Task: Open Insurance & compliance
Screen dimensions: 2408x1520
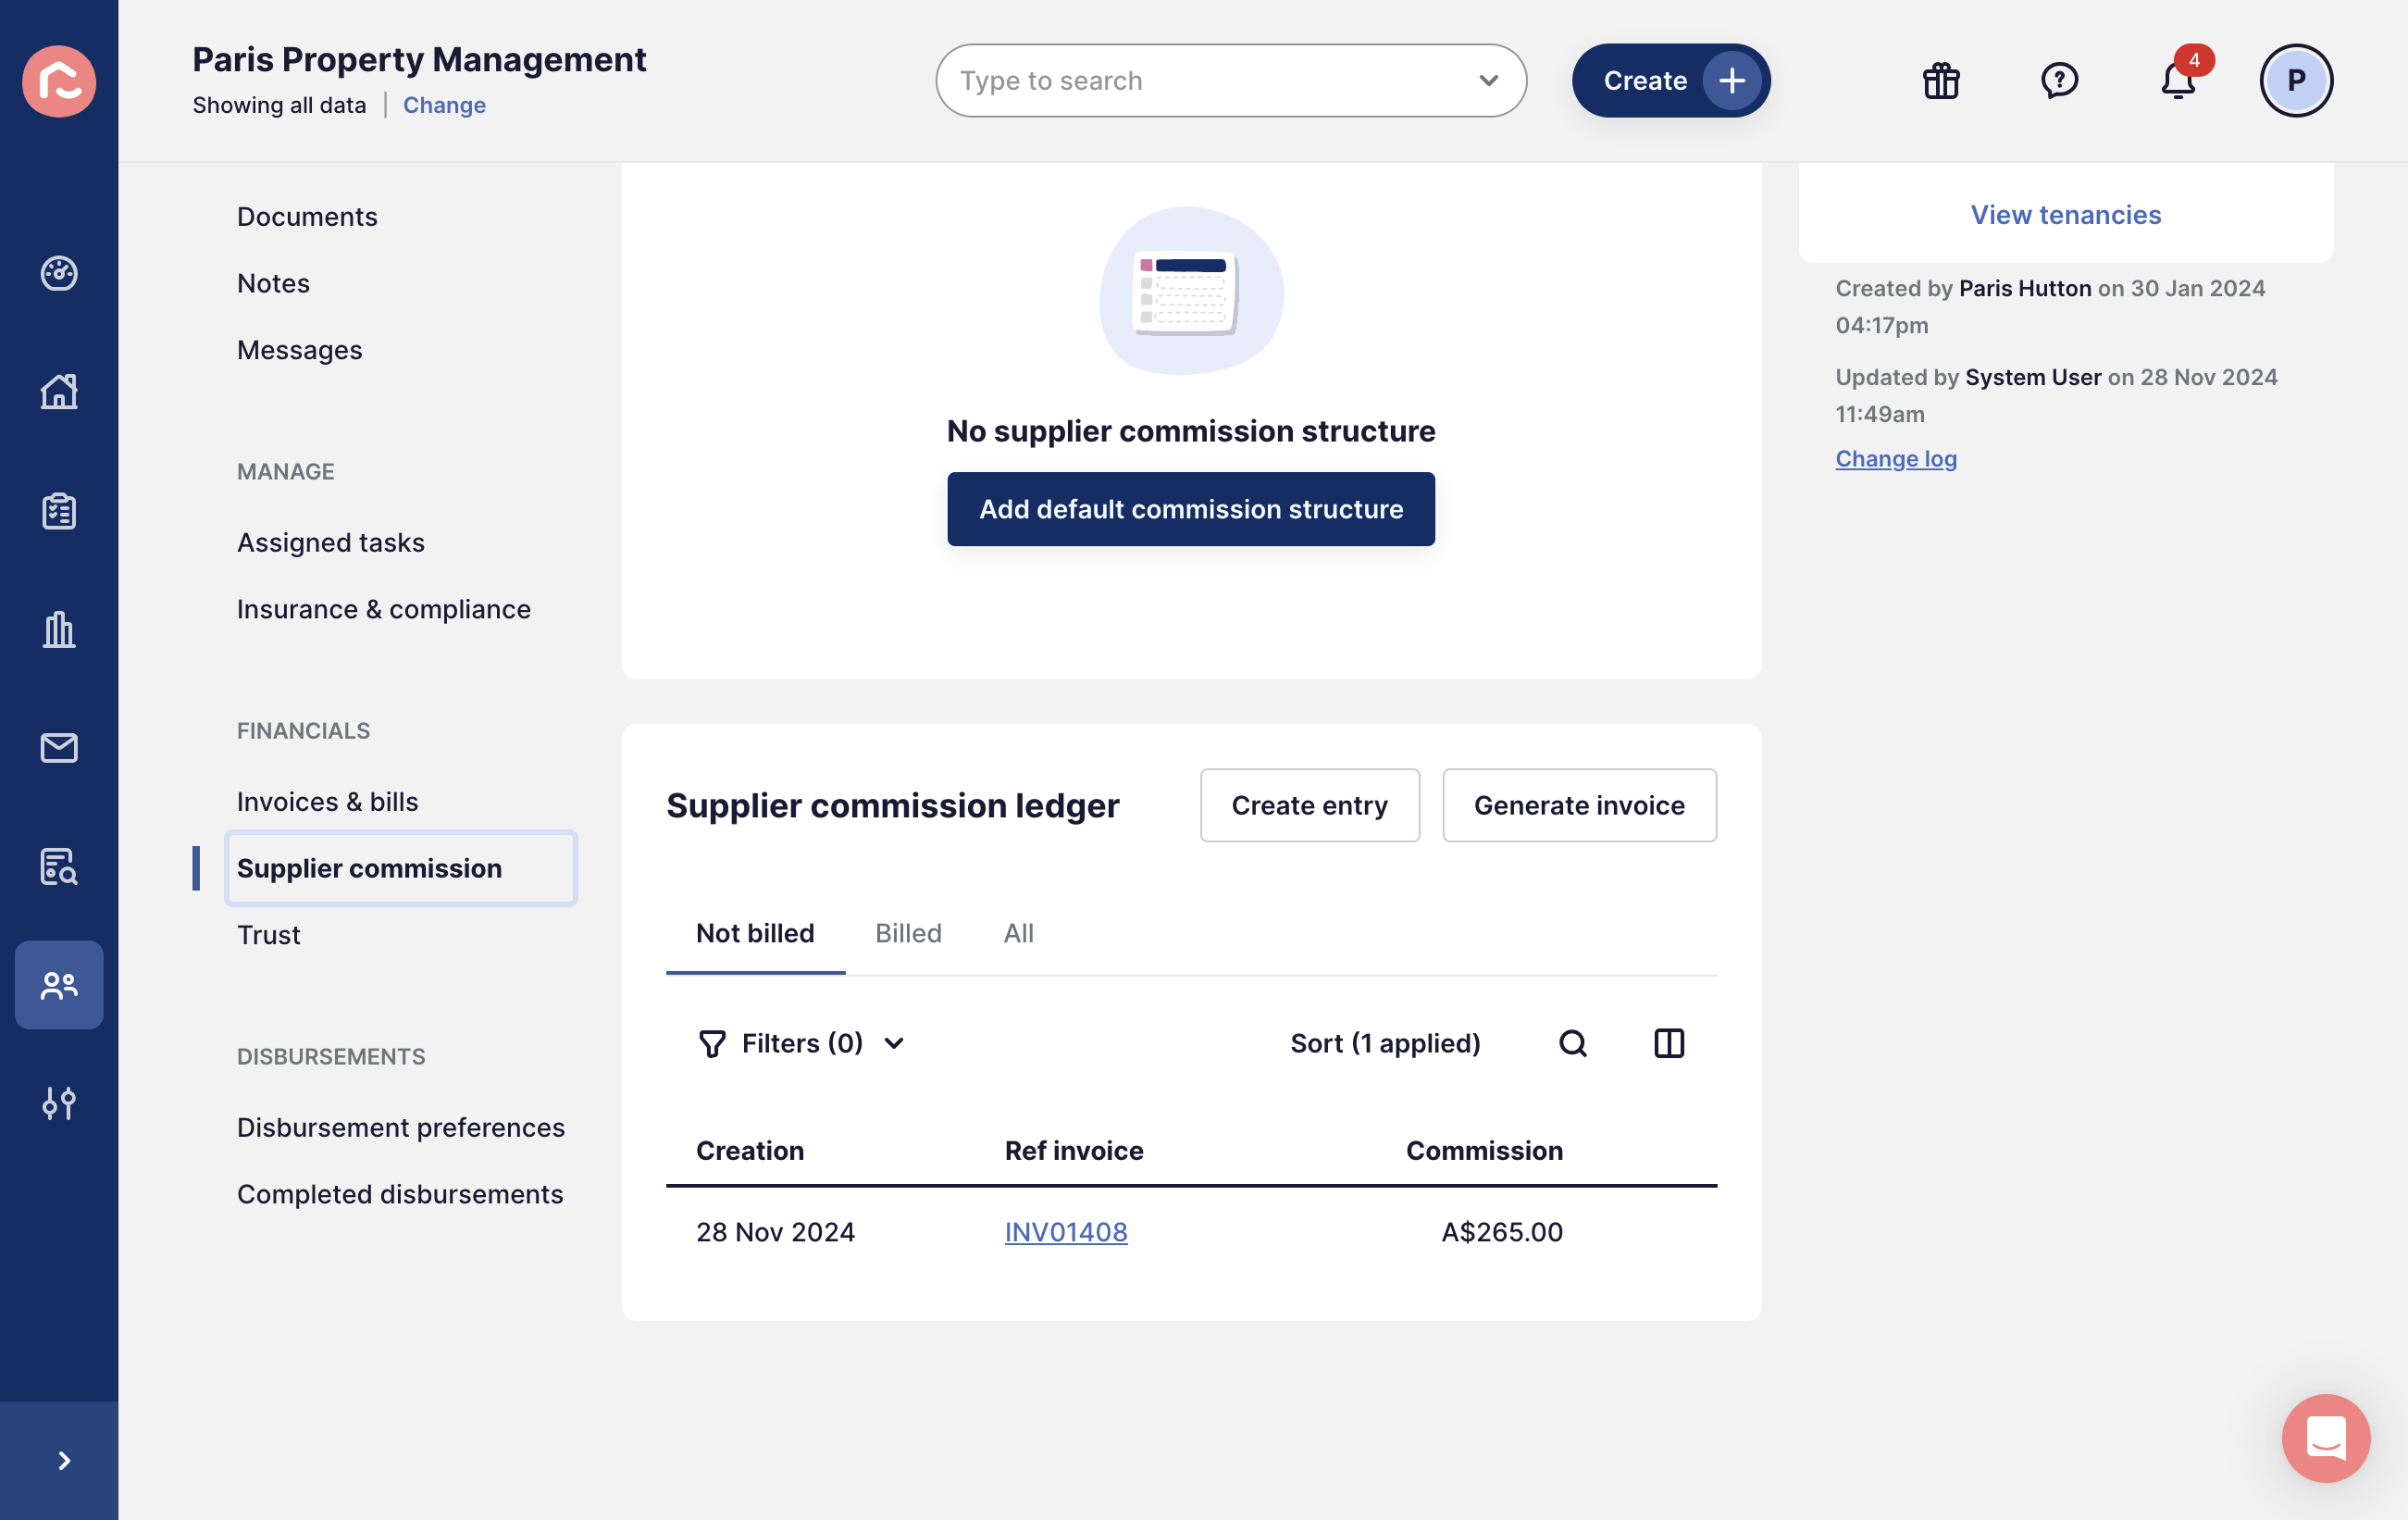Action: pos(384,609)
